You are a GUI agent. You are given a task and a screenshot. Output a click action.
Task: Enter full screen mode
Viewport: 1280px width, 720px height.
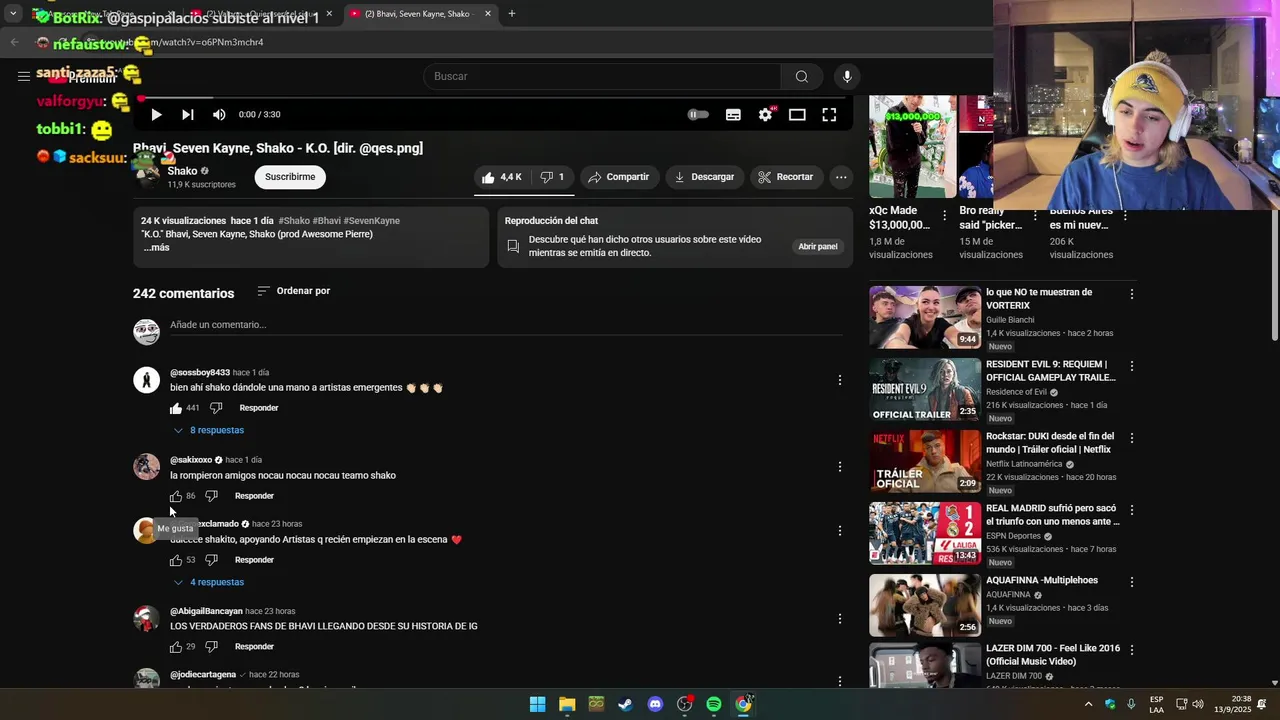(829, 115)
